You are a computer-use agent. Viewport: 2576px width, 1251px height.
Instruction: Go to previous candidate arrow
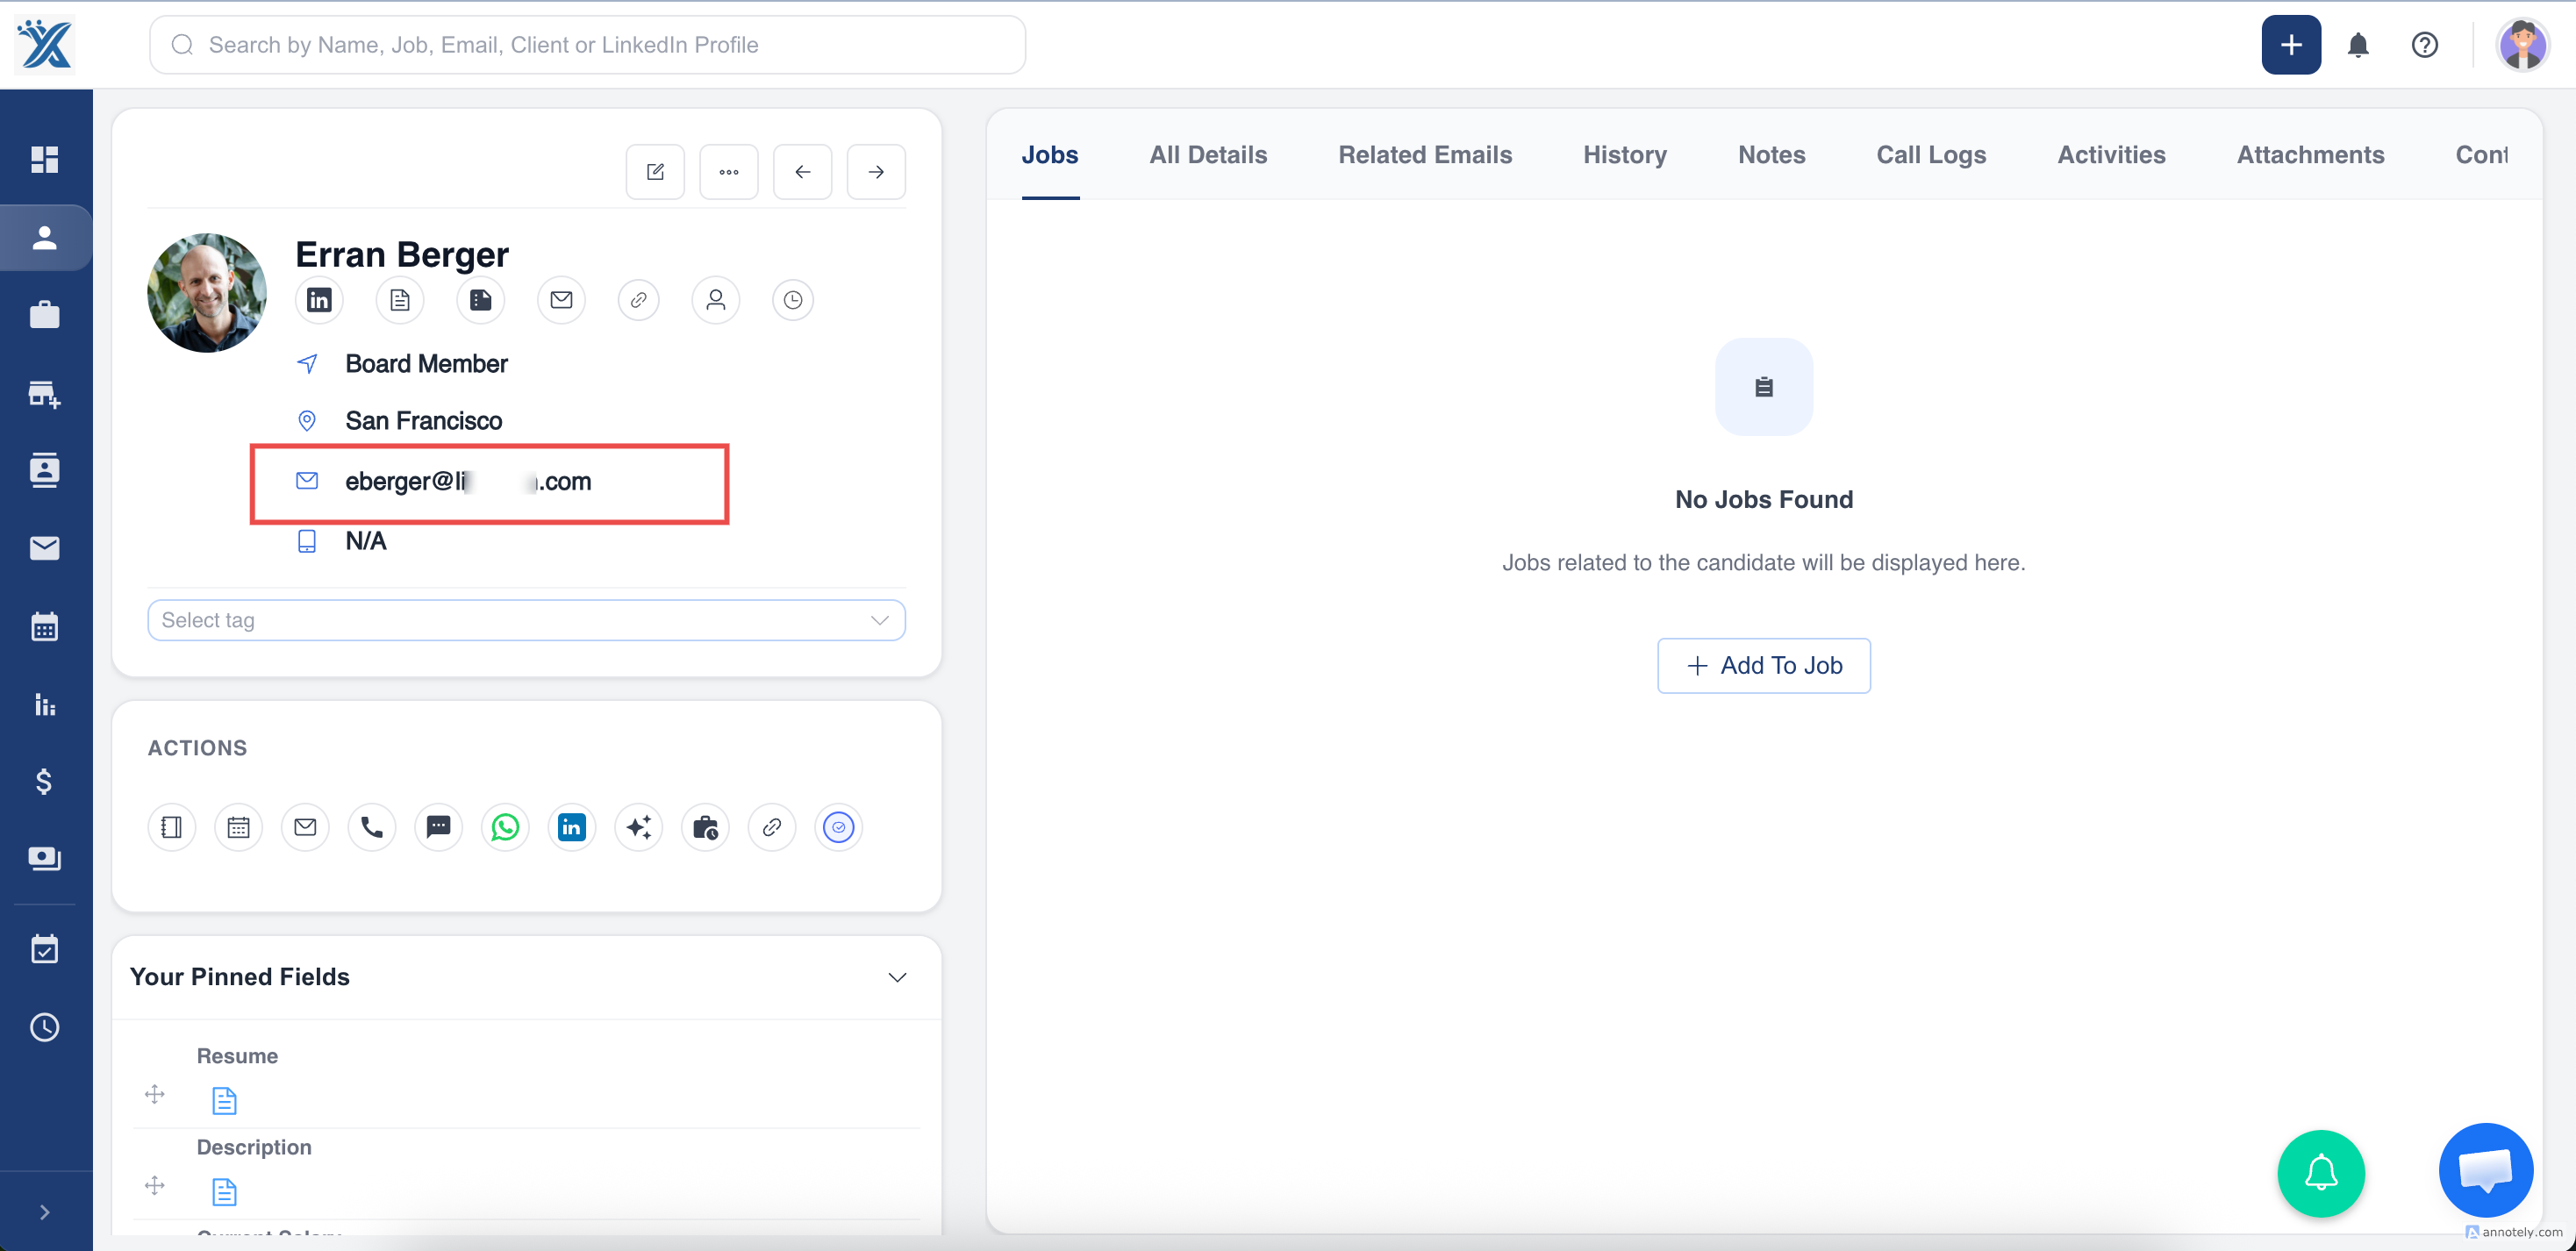click(x=802, y=172)
